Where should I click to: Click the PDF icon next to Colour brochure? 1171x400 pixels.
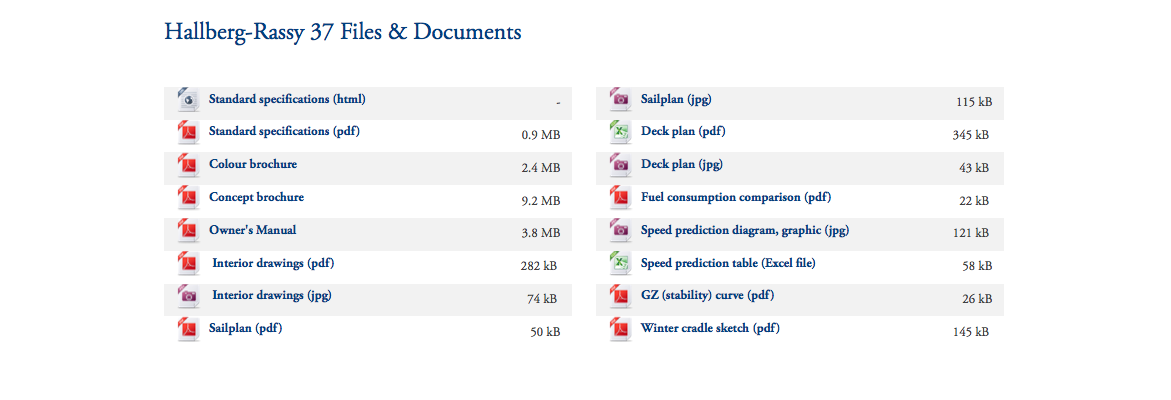click(189, 166)
